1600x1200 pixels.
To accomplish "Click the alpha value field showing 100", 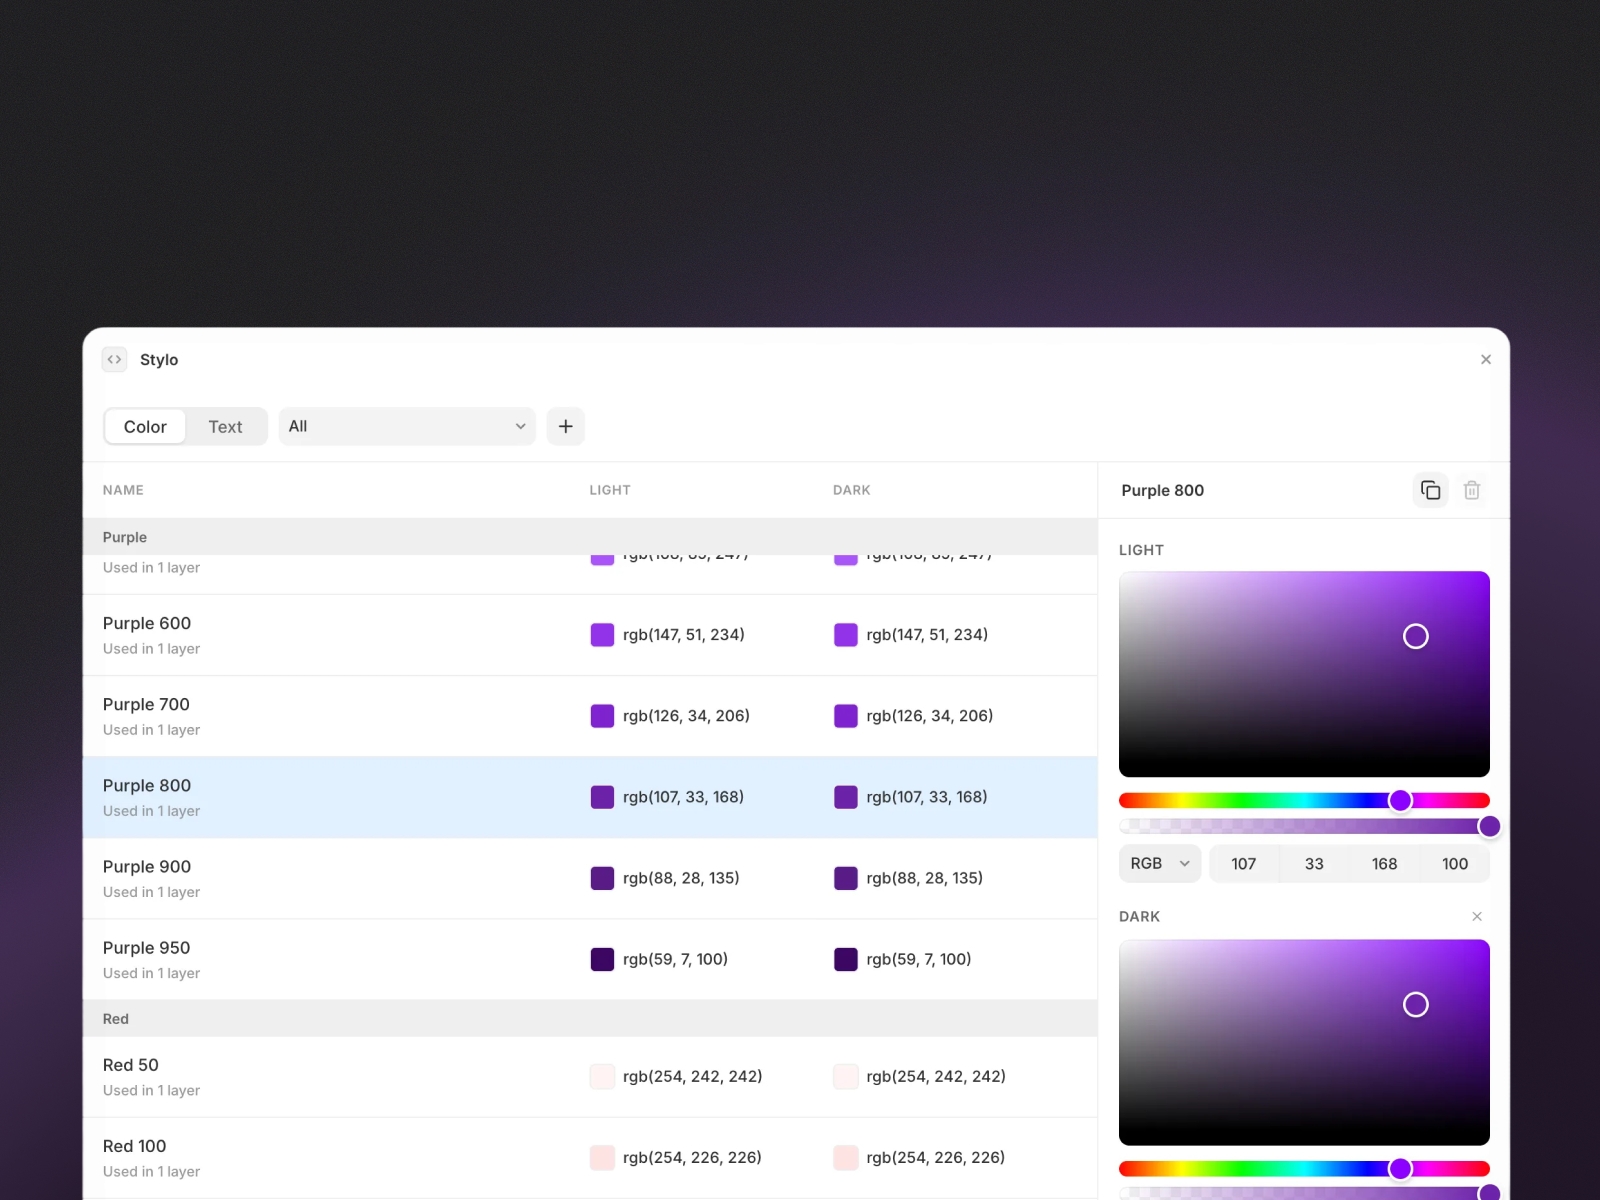I will (x=1455, y=863).
